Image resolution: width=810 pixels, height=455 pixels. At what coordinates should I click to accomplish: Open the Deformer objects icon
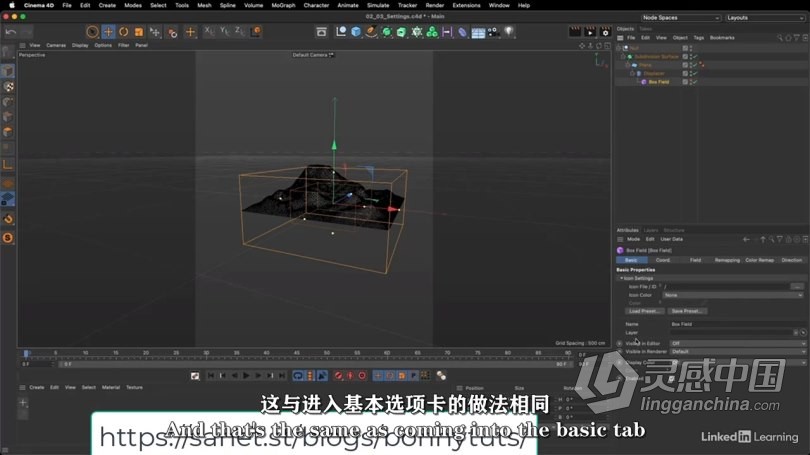(x=462, y=32)
